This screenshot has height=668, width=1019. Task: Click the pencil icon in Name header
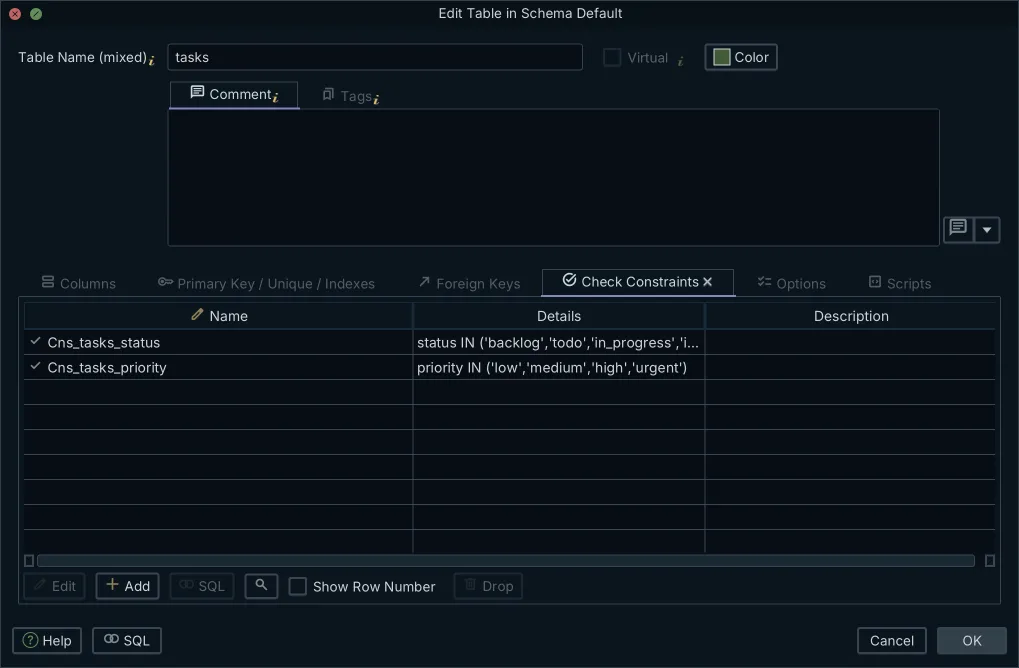click(x=198, y=315)
